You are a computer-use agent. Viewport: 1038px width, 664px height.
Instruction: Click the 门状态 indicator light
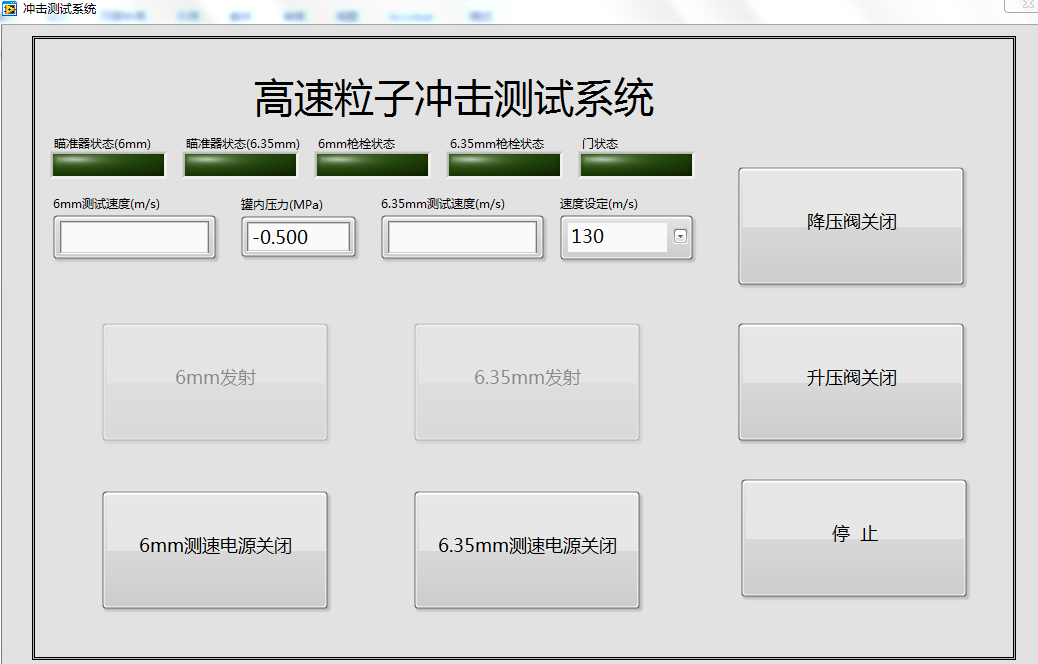(636, 165)
